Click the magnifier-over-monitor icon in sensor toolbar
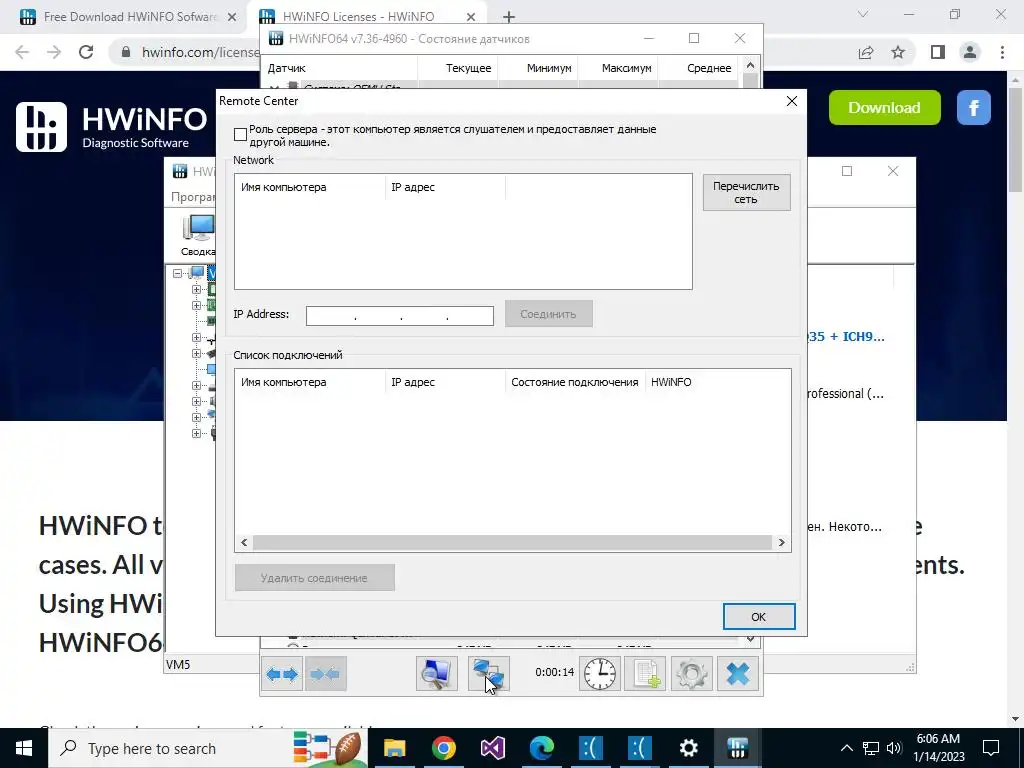The width and height of the screenshot is (1024, 768). 437,673
